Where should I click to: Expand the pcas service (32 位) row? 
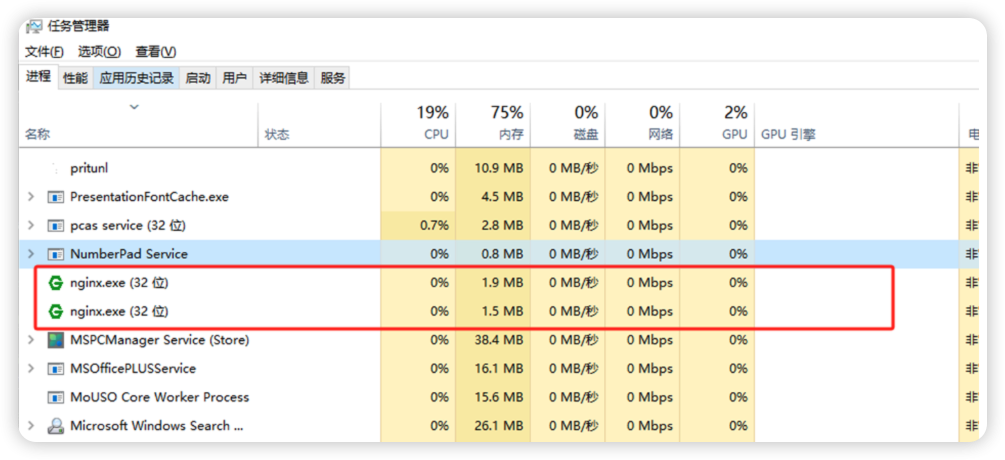(31, 226)
